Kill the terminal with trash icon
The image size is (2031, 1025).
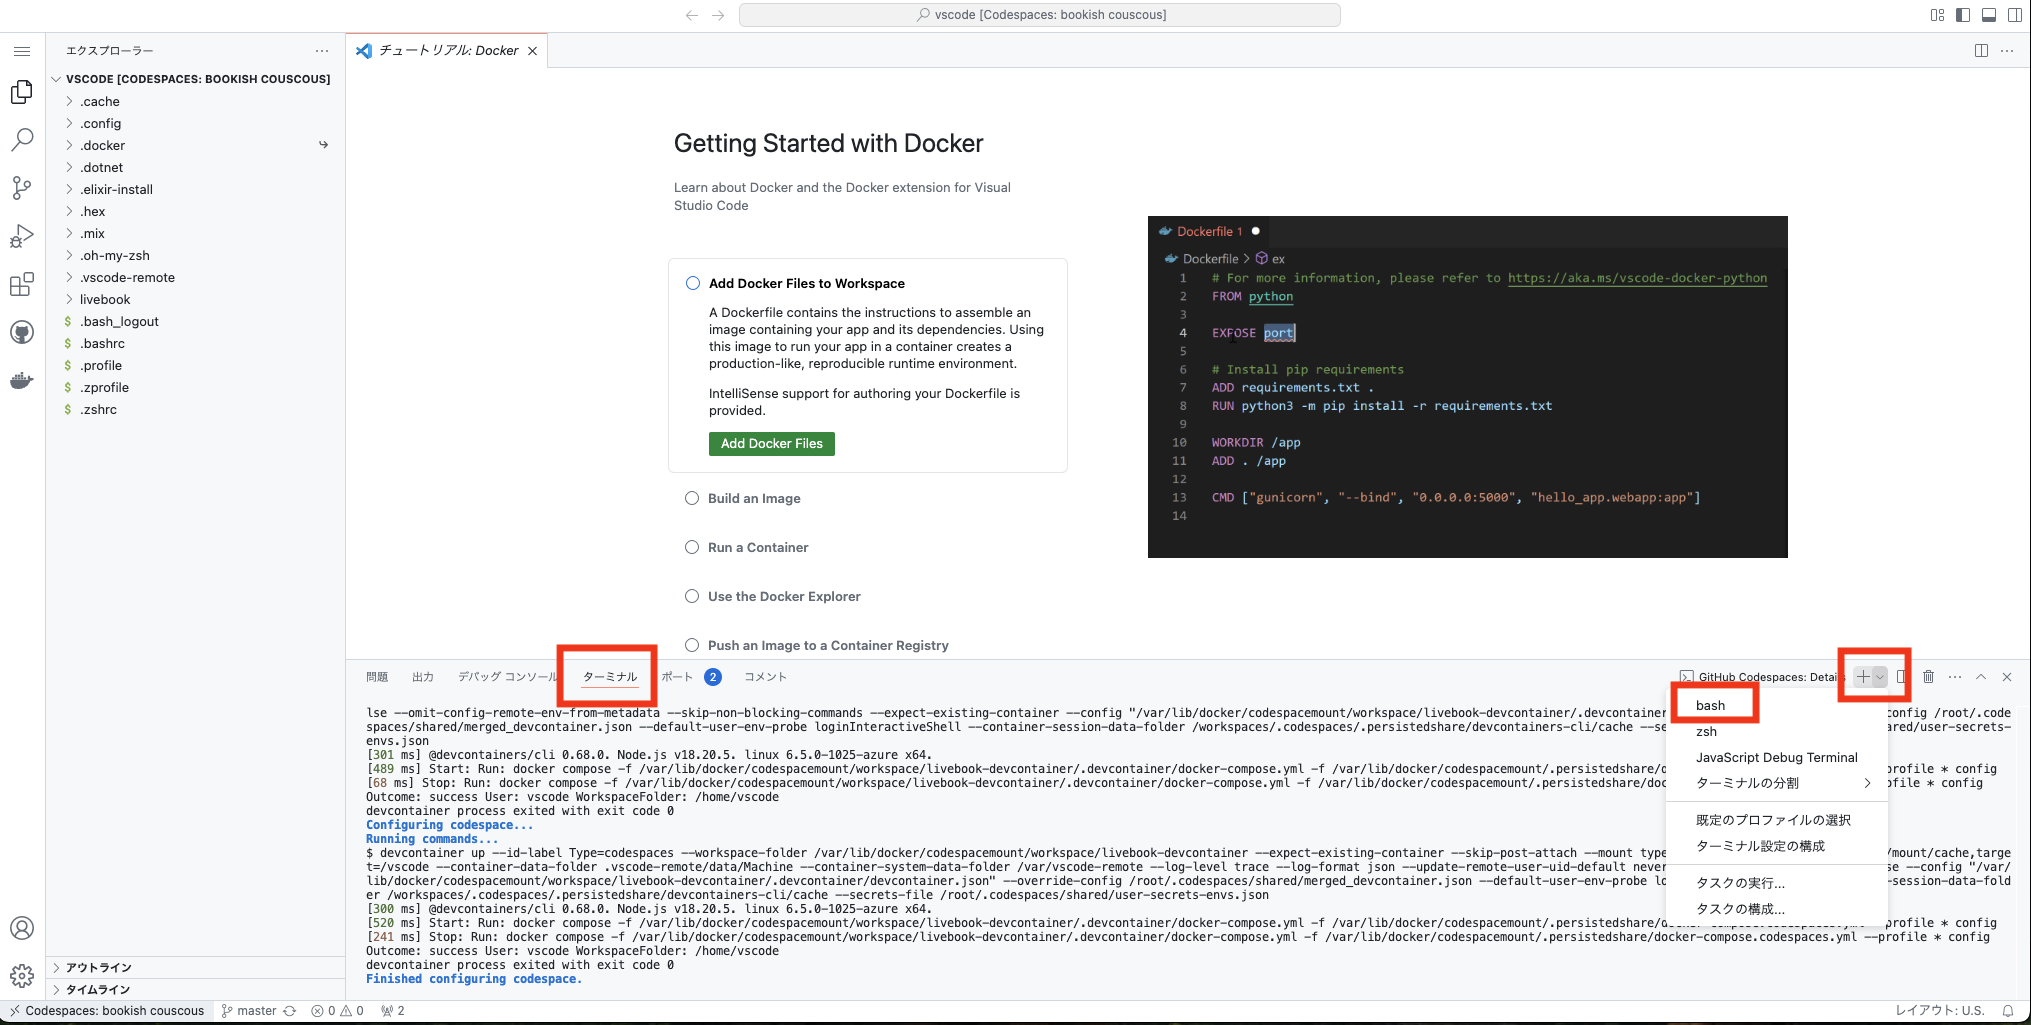point(1929,677)
